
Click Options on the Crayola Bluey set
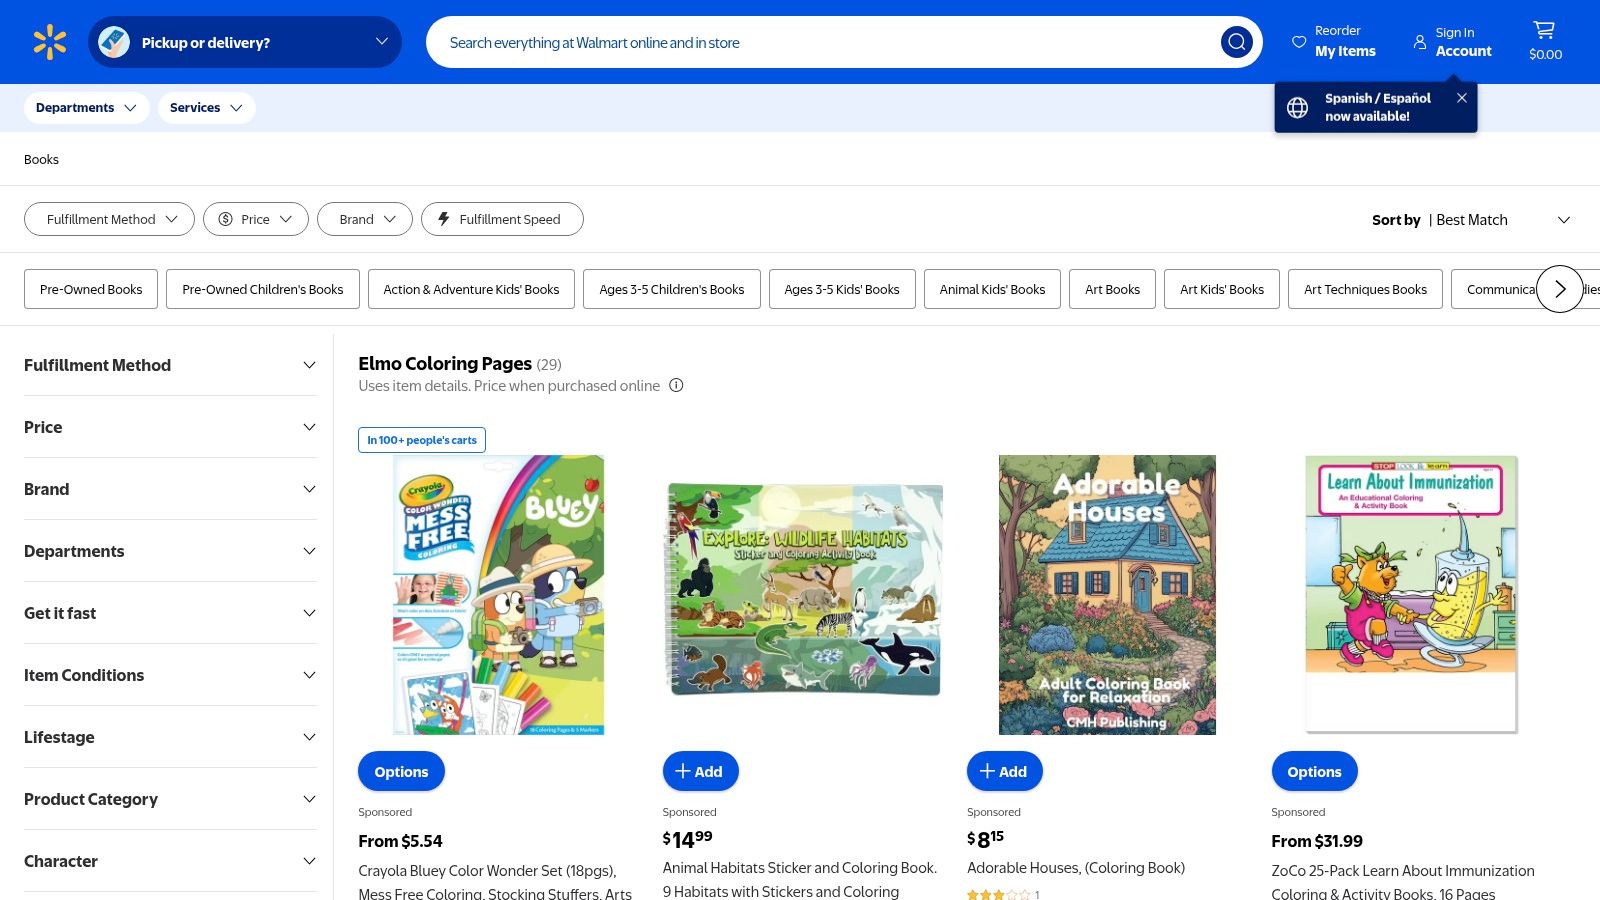click(400, 770)
